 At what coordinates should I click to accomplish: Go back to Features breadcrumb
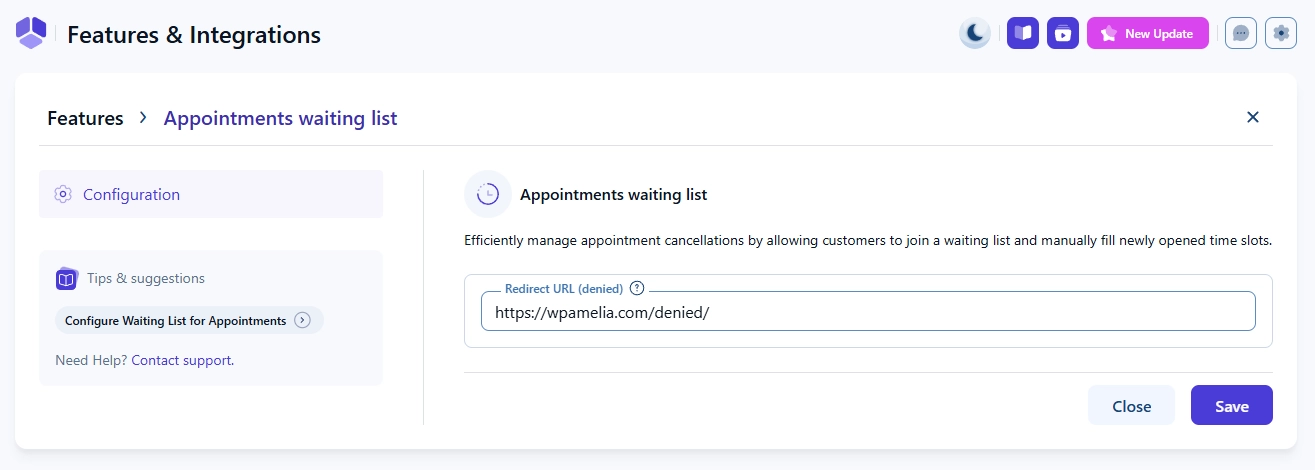[85, 118]
